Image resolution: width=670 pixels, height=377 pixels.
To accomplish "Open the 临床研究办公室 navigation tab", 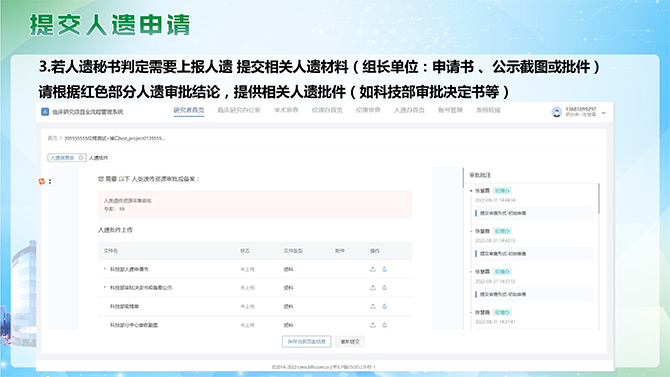I will point(239,110).
